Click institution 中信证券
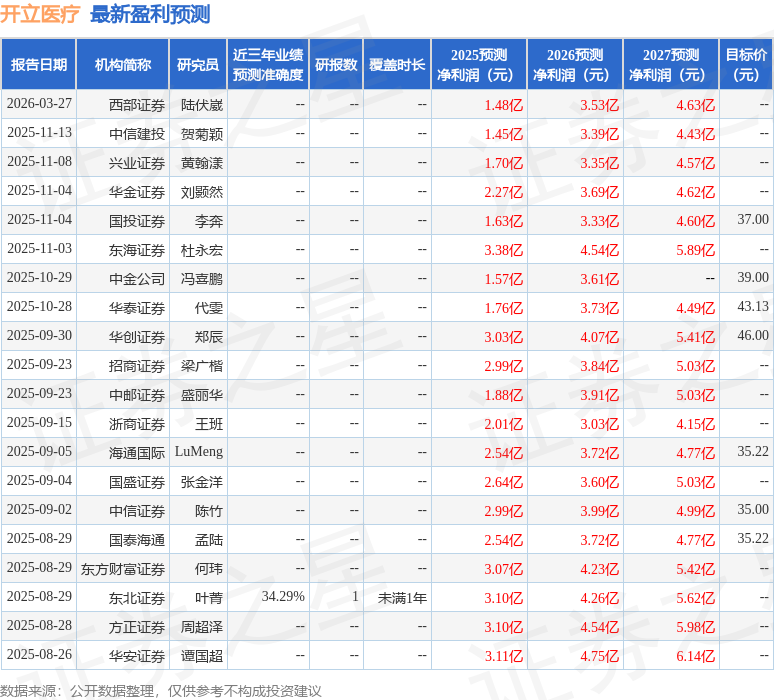Image resolution: width=774 pixels, height=700 pixels. point(137,511)
